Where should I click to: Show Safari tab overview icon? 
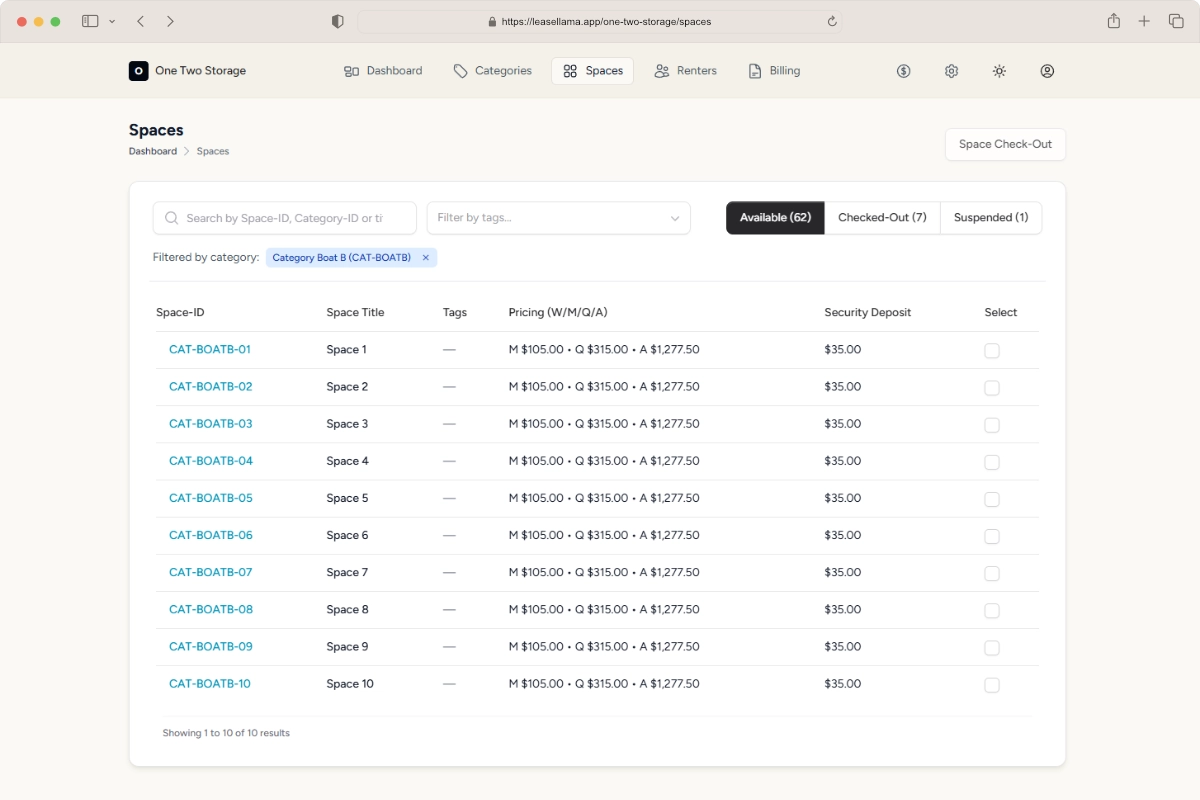click(1176, 21)
